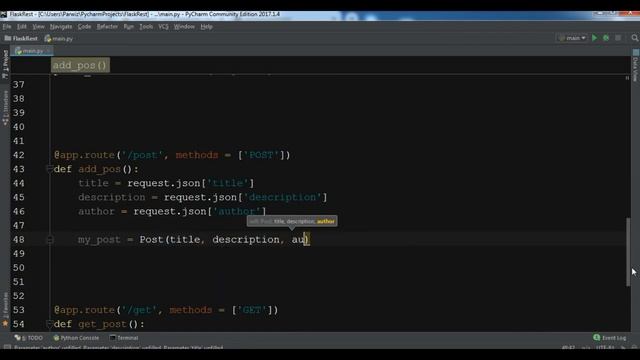Viewport: 640px width, 360px height.
Task: Collapse the get_post function fold marker at line 54
Action: click(49, 324)
